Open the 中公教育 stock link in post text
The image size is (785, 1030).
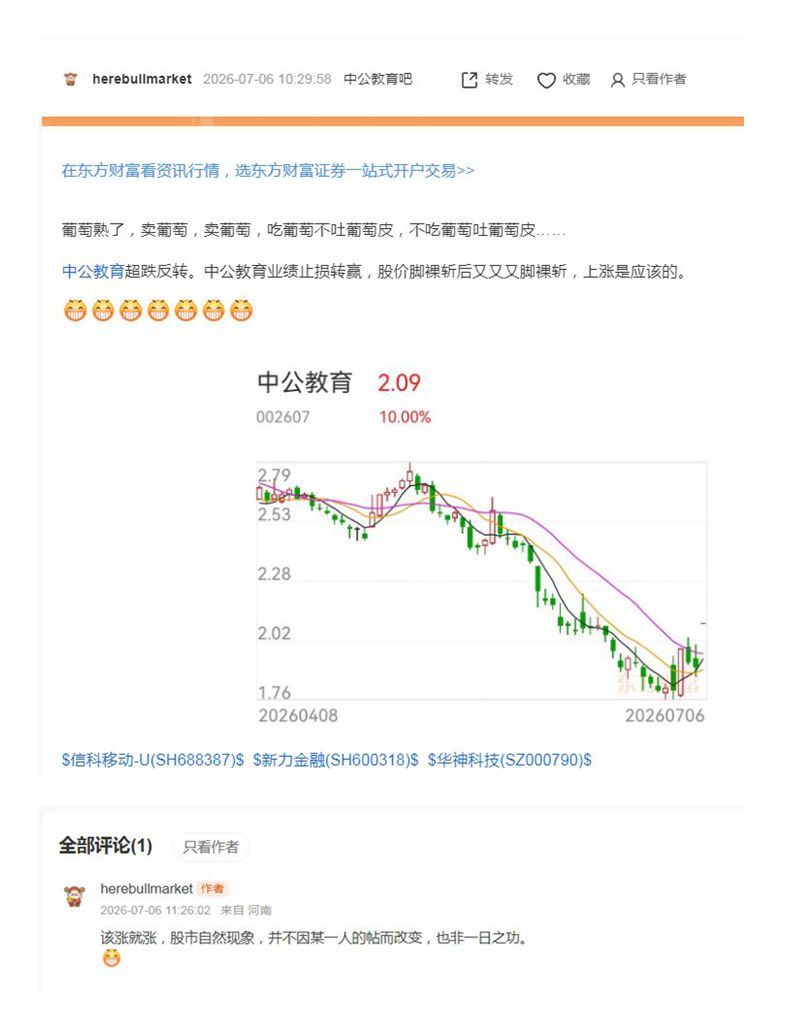tap(93, 271)
